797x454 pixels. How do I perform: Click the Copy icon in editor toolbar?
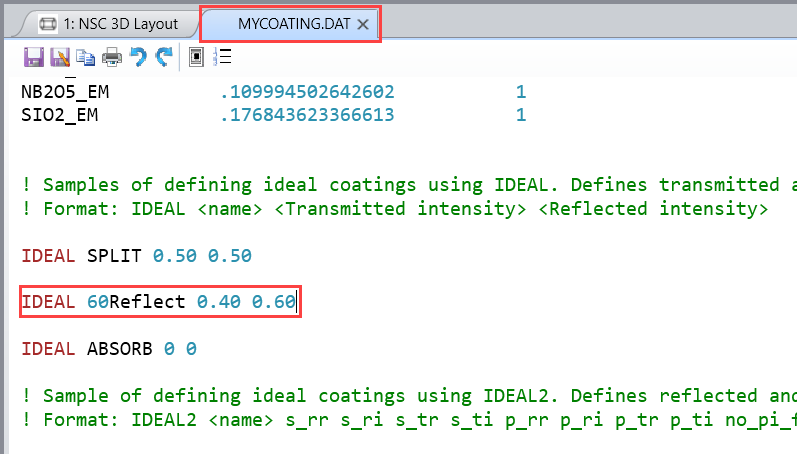click(x=86, y=57)
